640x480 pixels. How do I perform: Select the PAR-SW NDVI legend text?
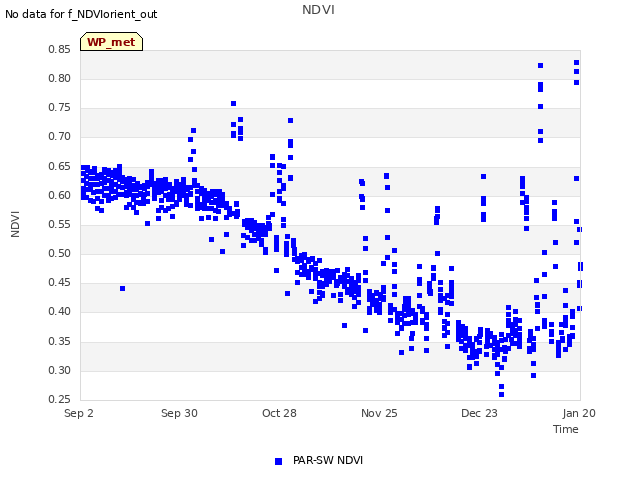click(328, 460)
